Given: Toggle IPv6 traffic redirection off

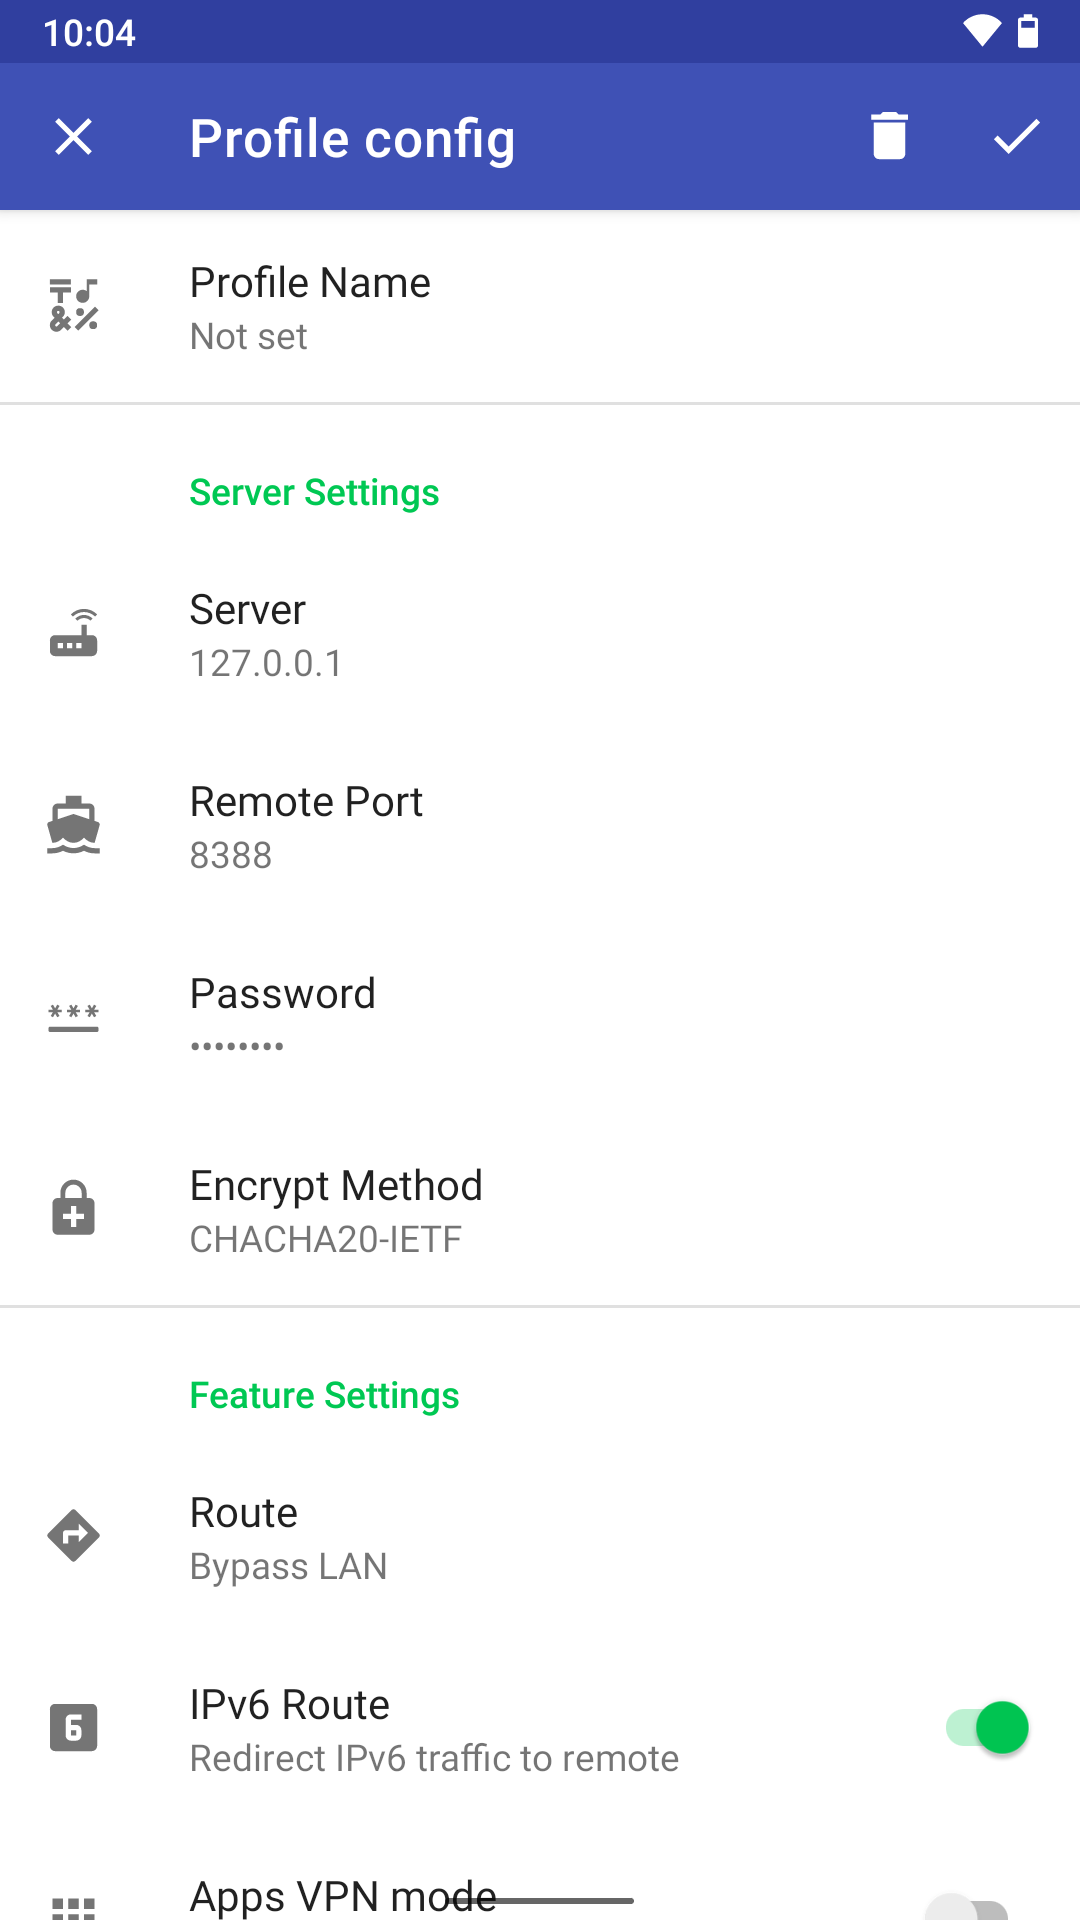Looking at the screenshot, I should 988,1727.
